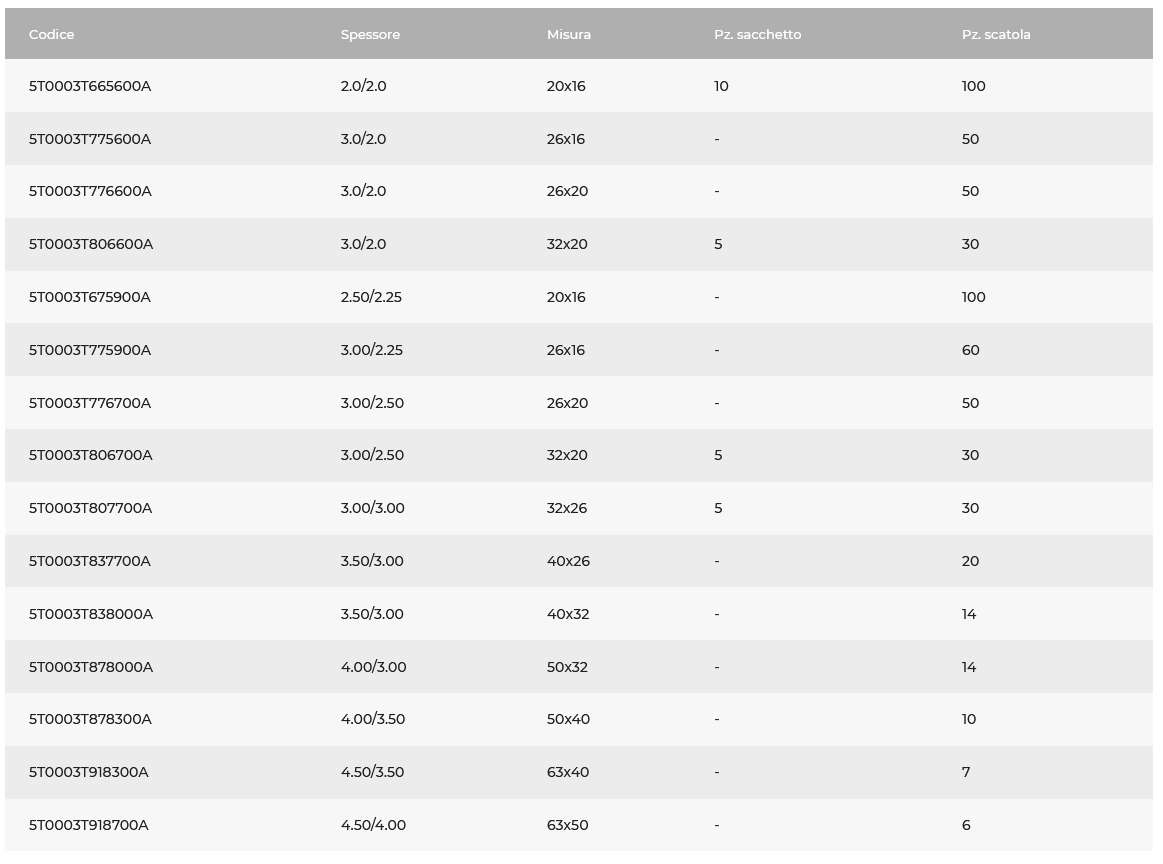The image size is (1163, 864).
Task: Click code 5T0003T776700A
Action: tap(90, 403)
